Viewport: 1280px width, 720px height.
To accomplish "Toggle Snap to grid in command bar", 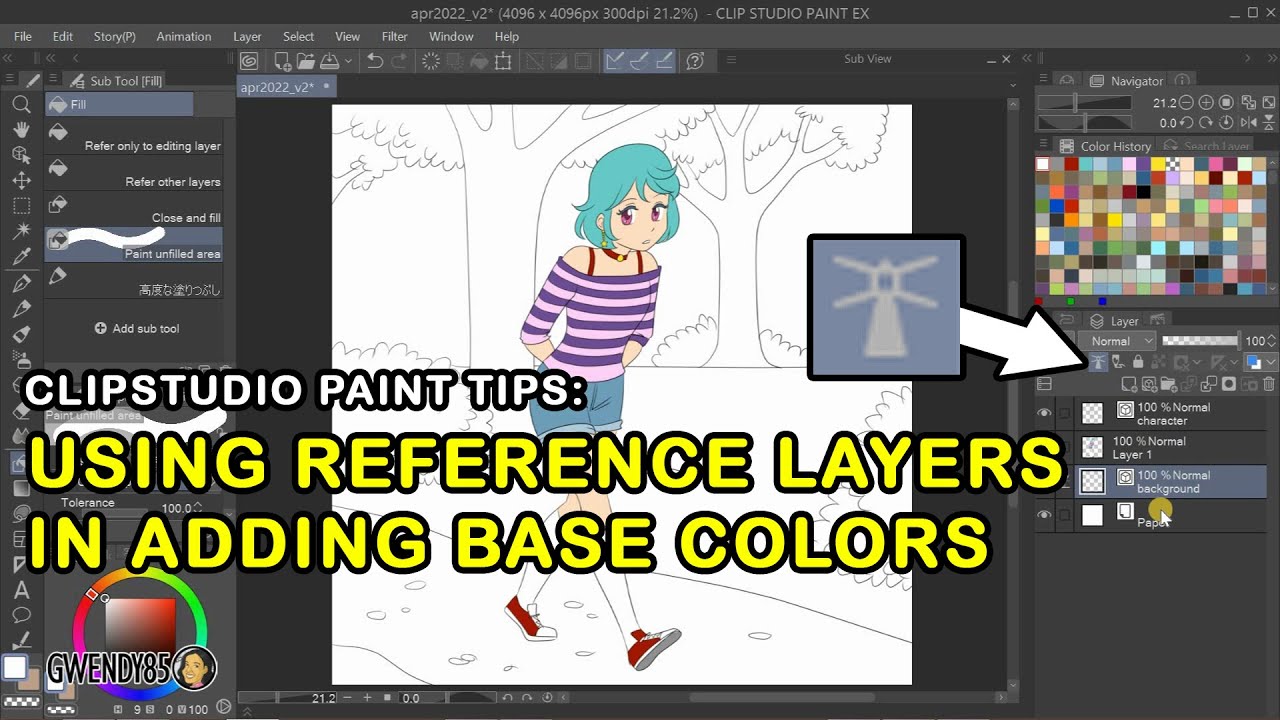I will pyautogui.click(x=664, y=61).
